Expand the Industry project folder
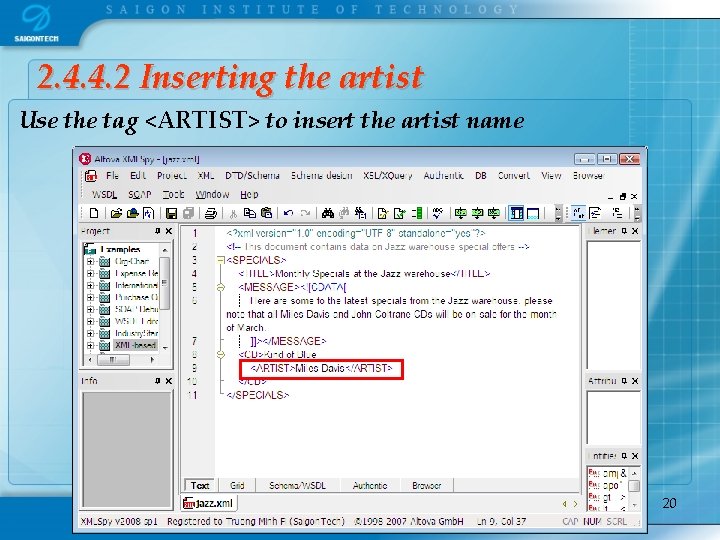Screen dimensions: 720x540 click(x=90, y=333)
